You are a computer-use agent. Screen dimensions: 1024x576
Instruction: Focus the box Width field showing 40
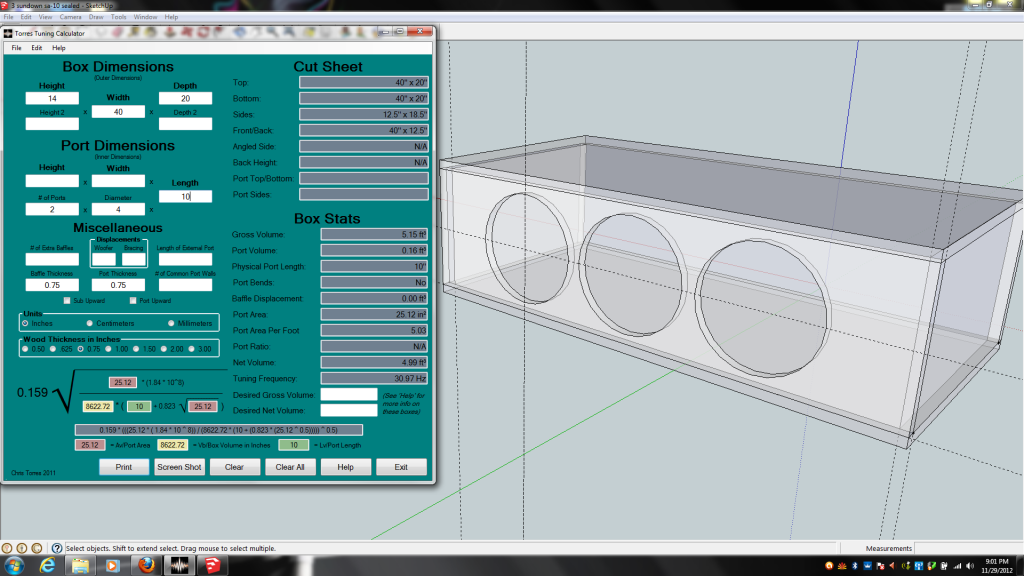[118, 112]
